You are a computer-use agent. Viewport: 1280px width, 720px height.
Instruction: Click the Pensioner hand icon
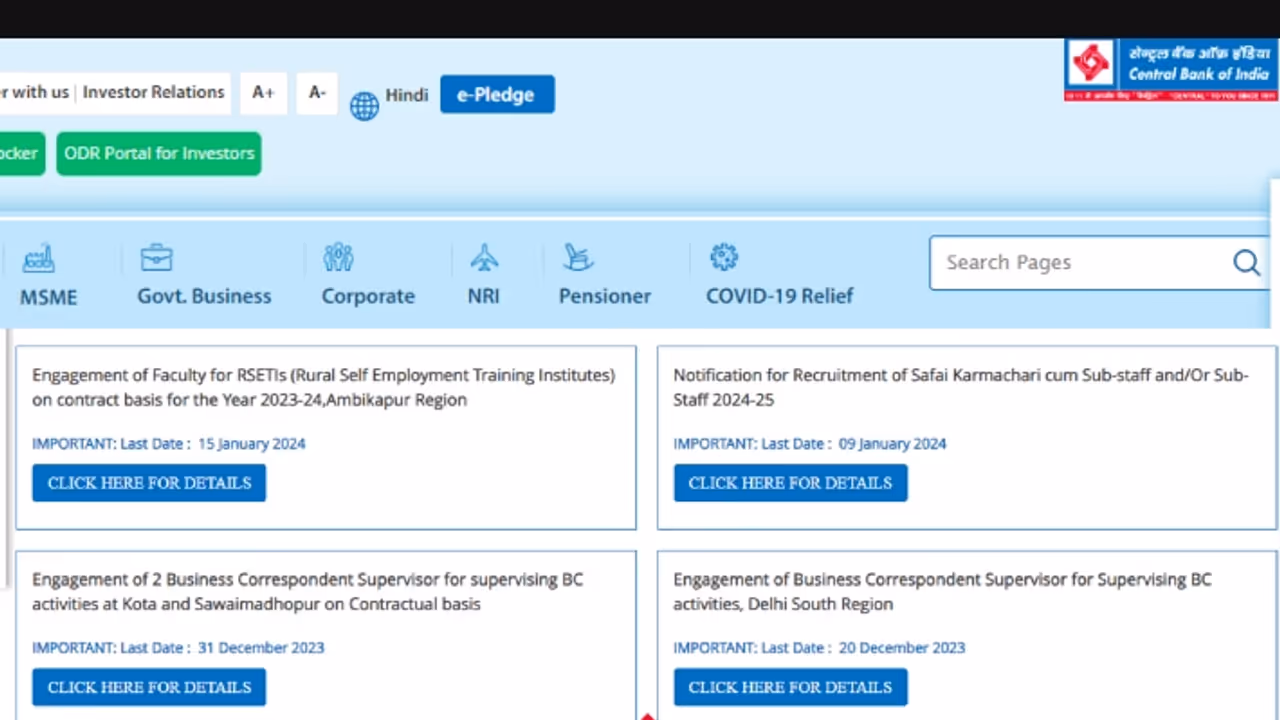[578, 258]
